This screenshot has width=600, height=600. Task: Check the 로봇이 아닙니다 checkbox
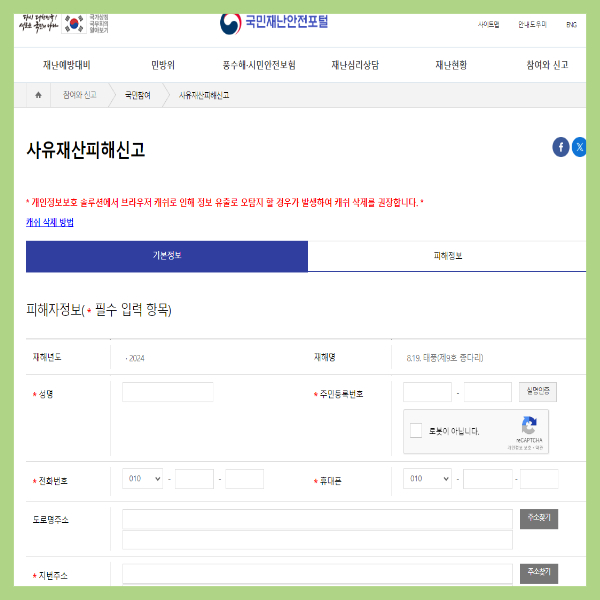pos(416,430)
